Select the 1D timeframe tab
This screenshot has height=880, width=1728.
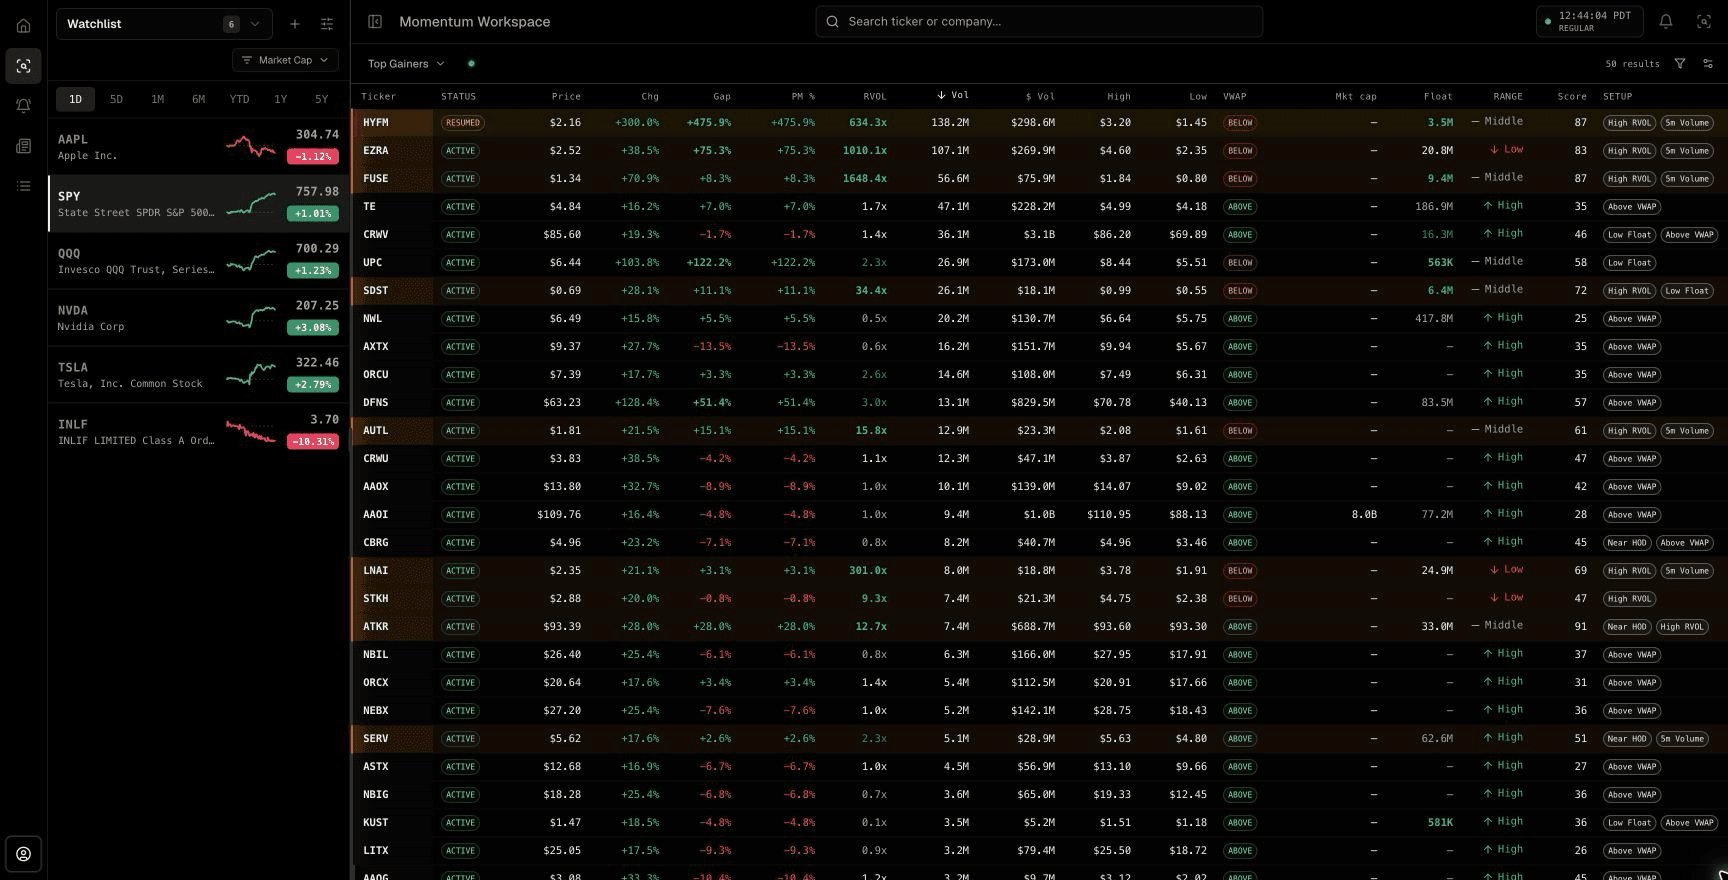pos(75,99)
